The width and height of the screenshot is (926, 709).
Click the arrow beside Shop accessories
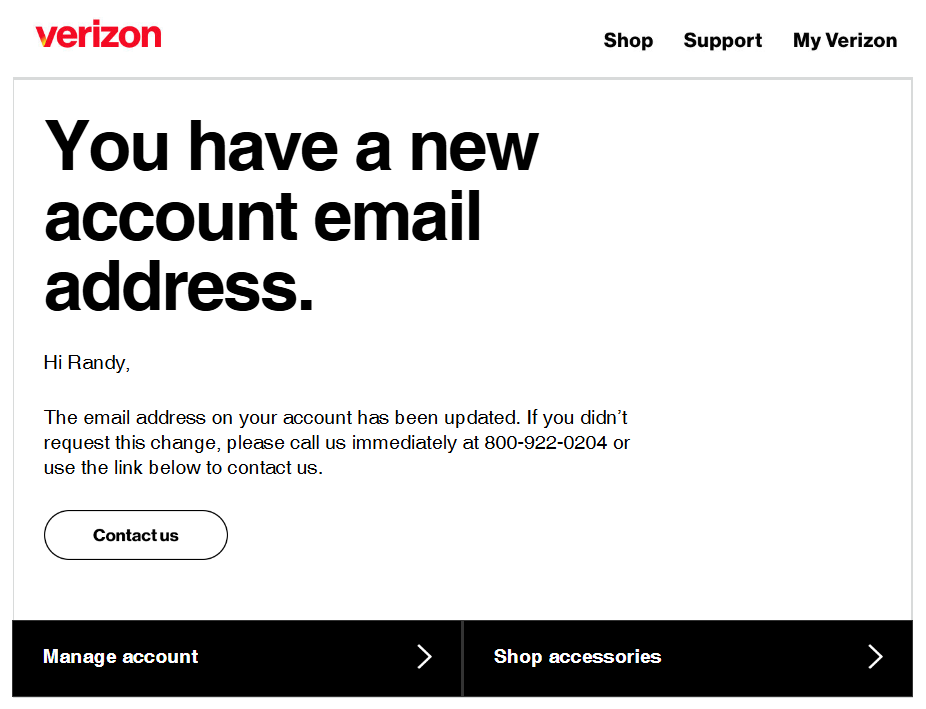click(875, 657)
